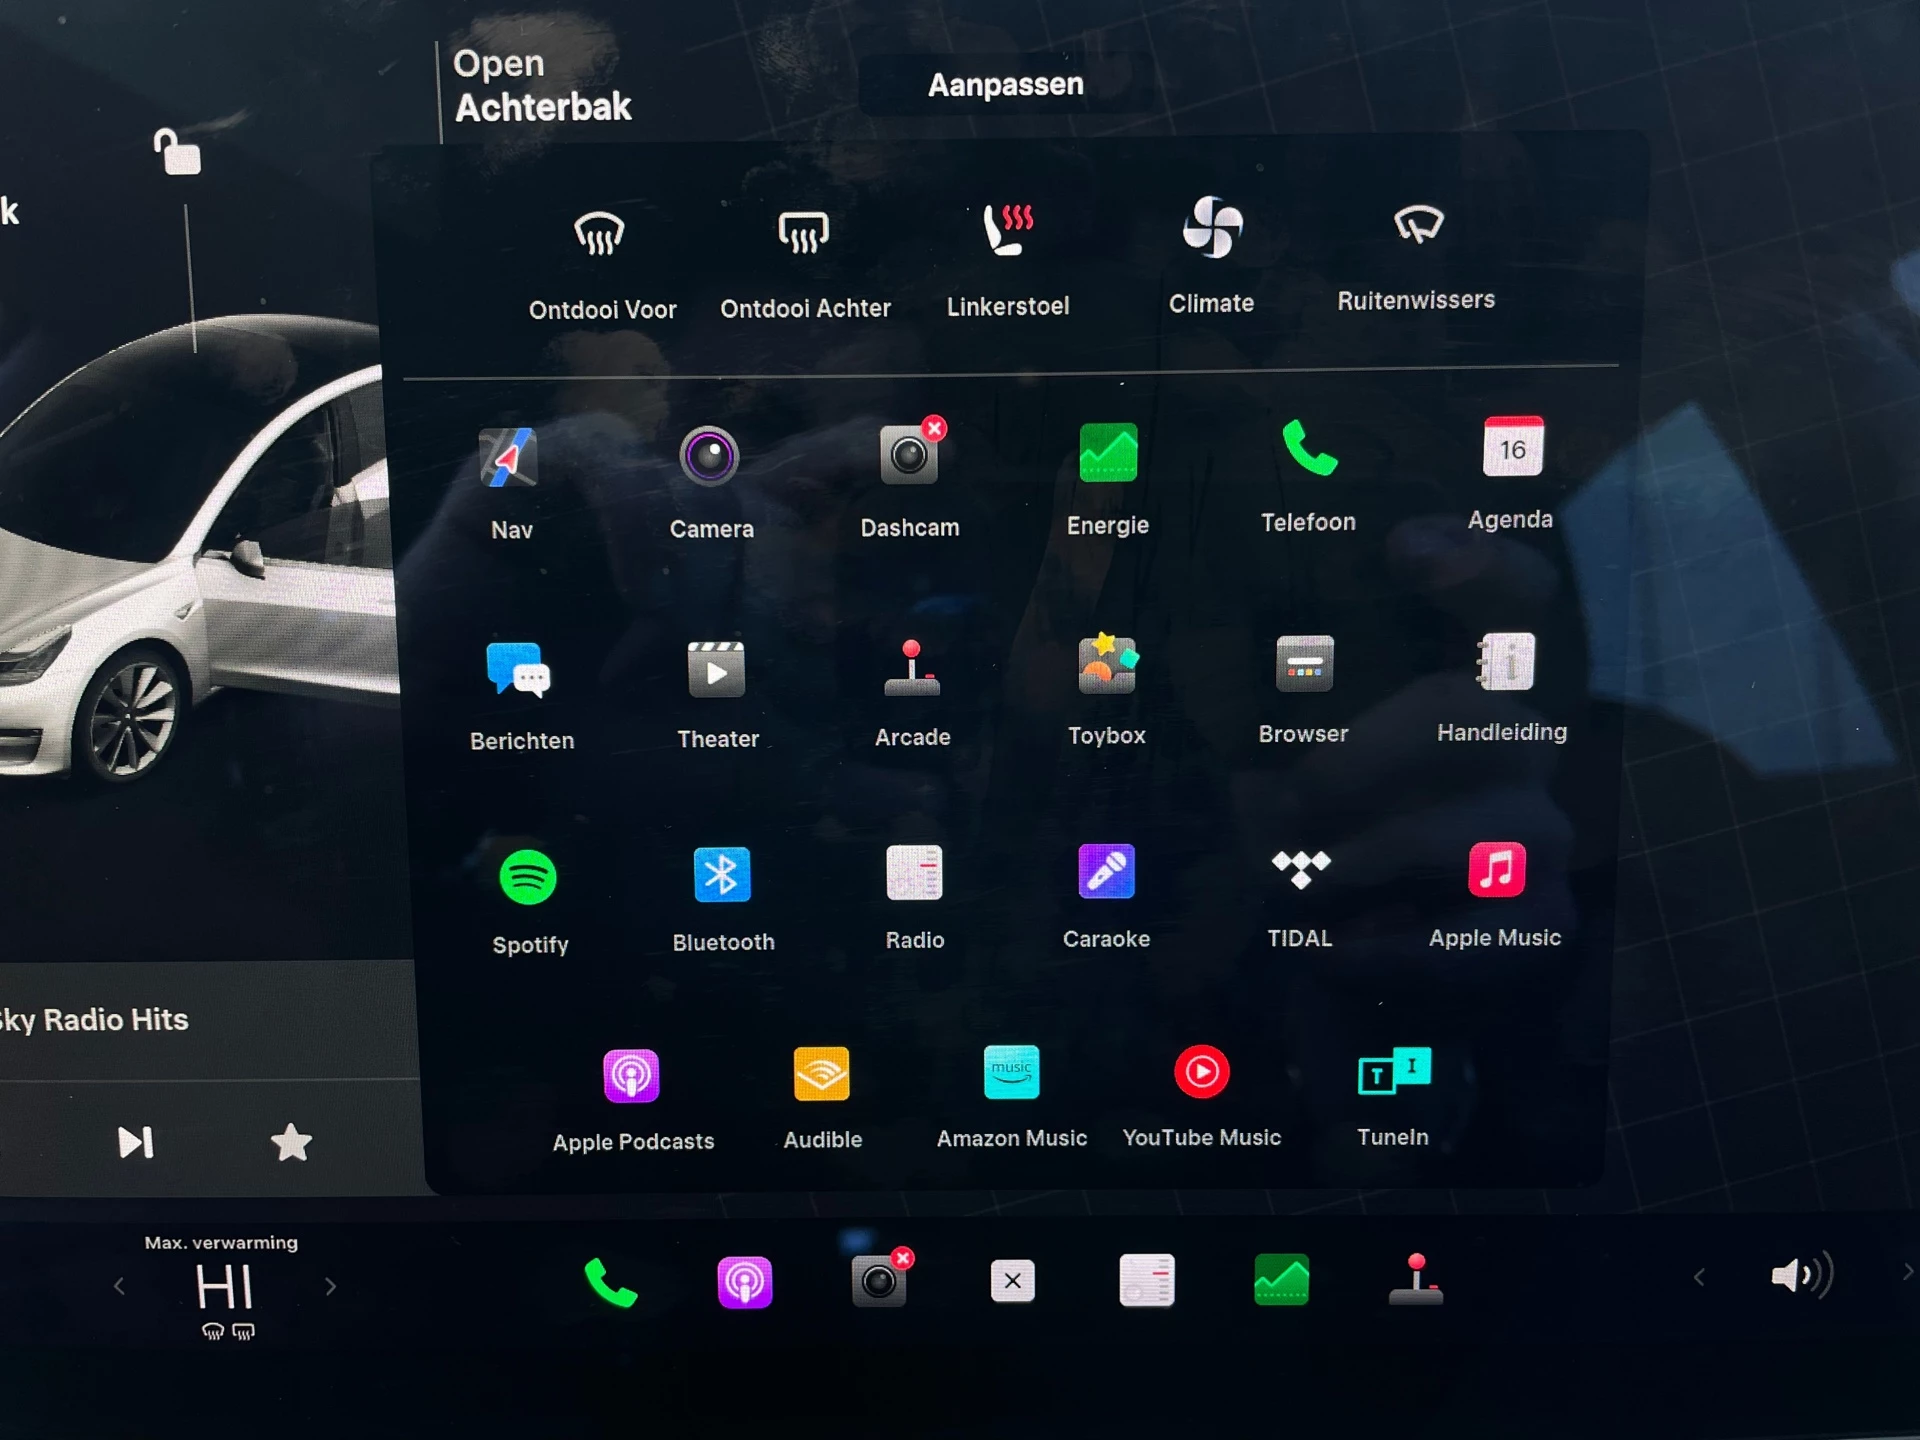Increase temperature with right chevron
Viewport: 1920px width, 1440px height.
point(331,1286)
